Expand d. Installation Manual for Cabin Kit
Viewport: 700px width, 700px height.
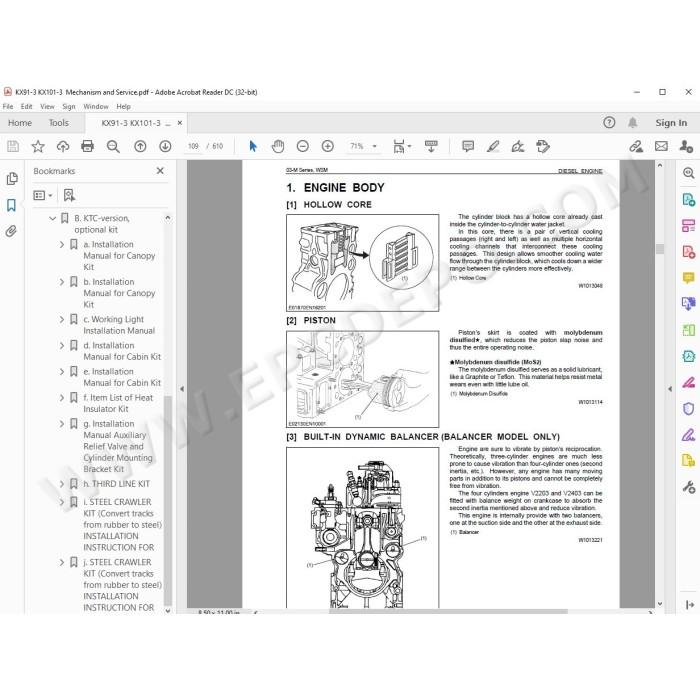(x=62, y=346)
